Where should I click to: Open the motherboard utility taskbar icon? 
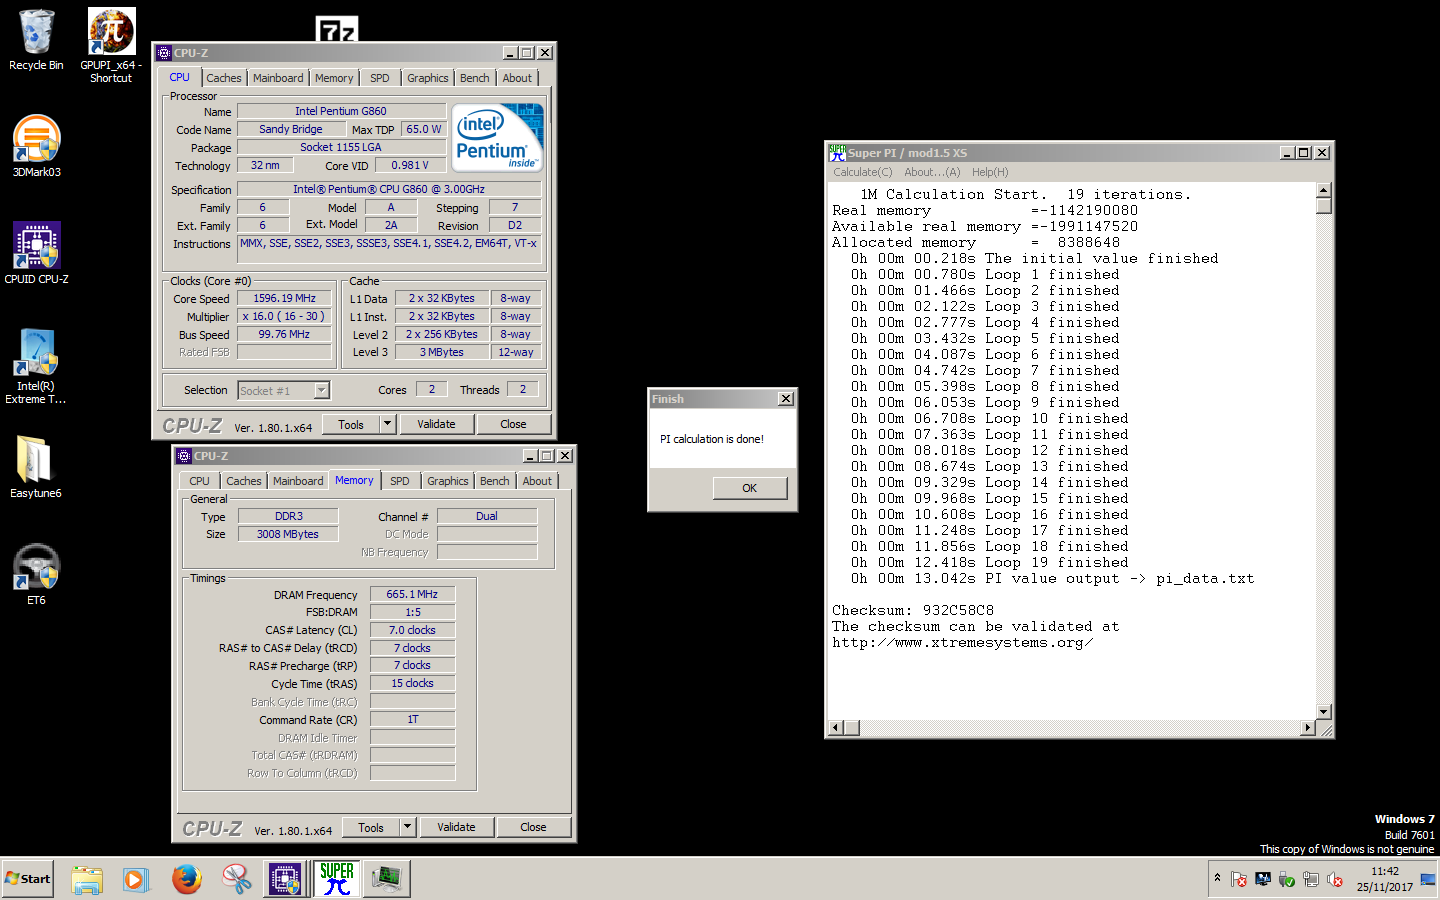tap(387, 879)
